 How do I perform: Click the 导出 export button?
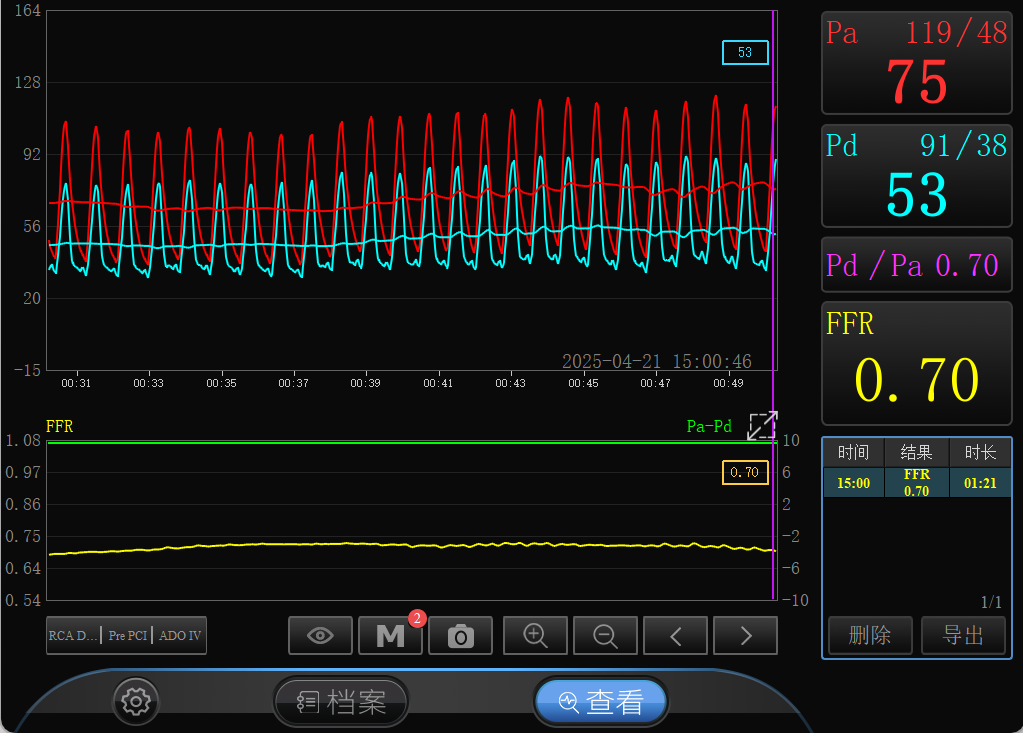point(963,635)
